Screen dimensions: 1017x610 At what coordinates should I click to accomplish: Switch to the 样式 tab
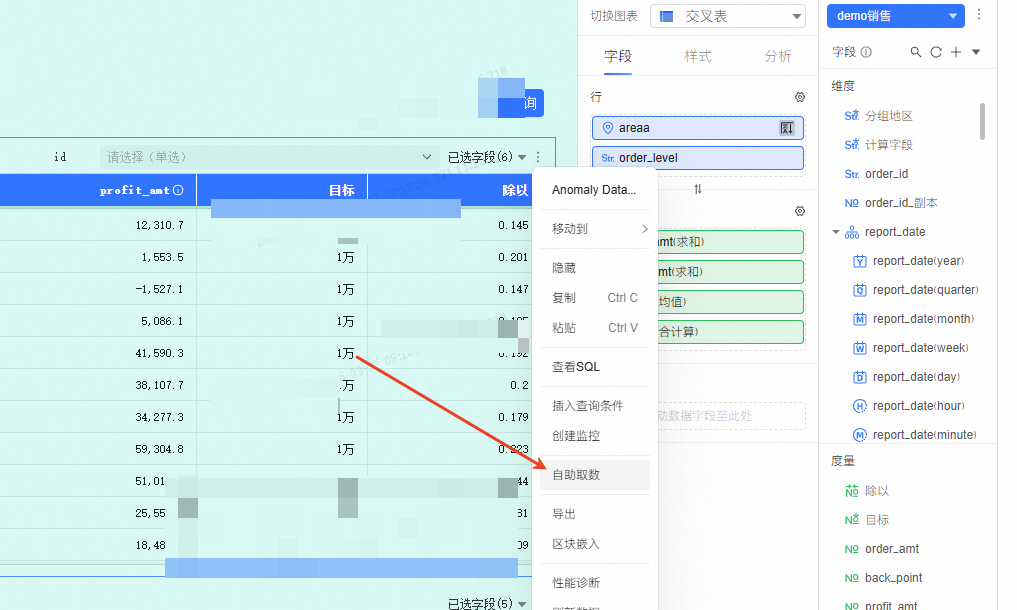[x=698, y=56]
